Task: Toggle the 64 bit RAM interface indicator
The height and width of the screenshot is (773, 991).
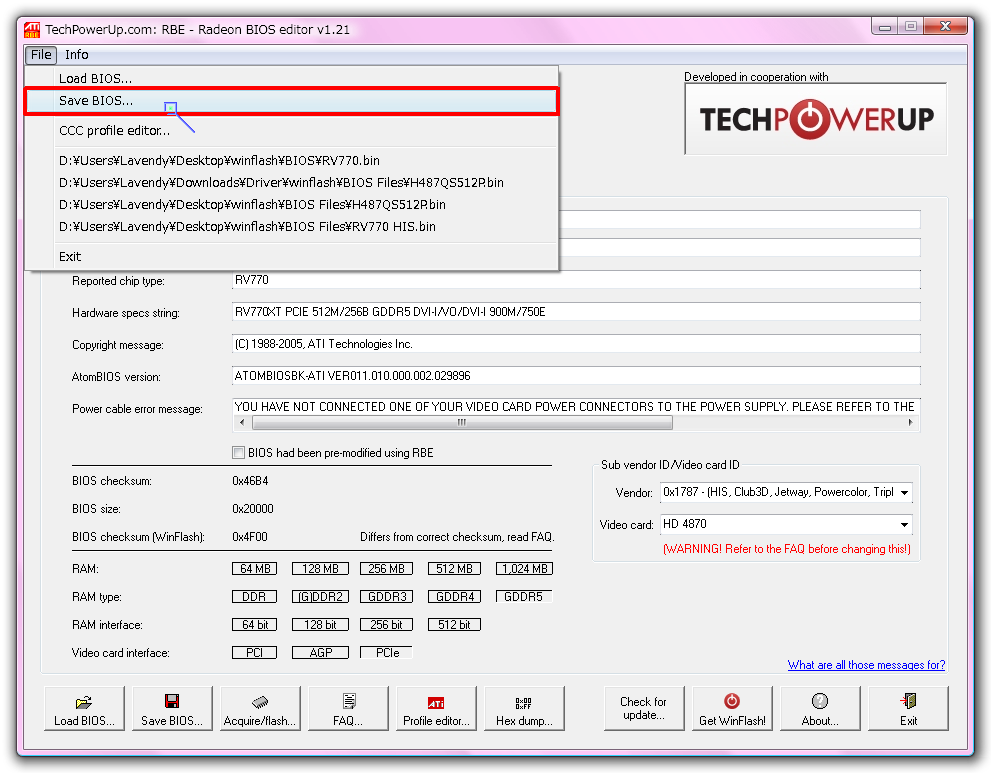Action: [255, 624]
